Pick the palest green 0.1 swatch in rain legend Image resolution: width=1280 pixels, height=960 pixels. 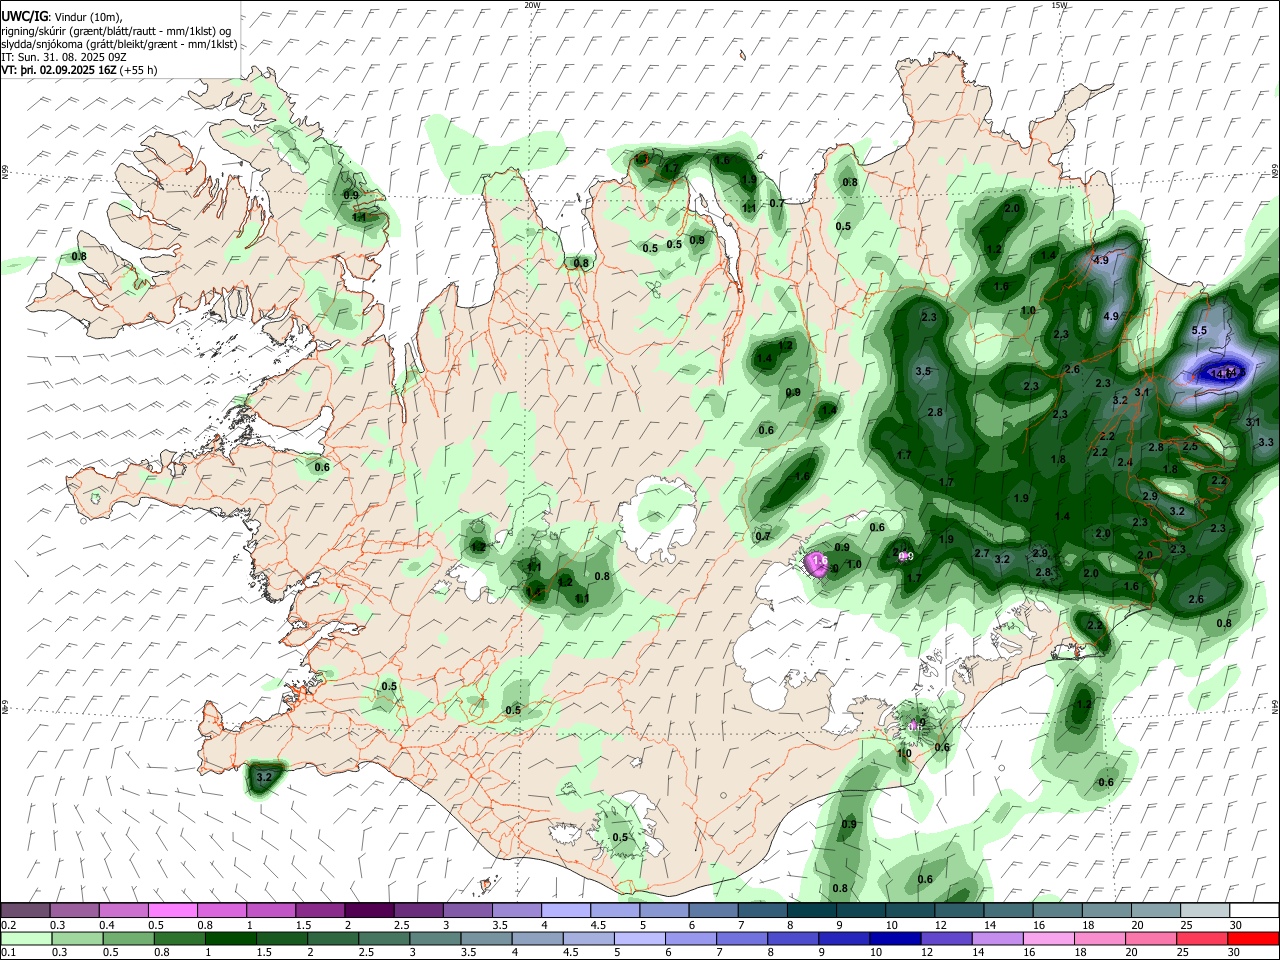tap(26, 938)
